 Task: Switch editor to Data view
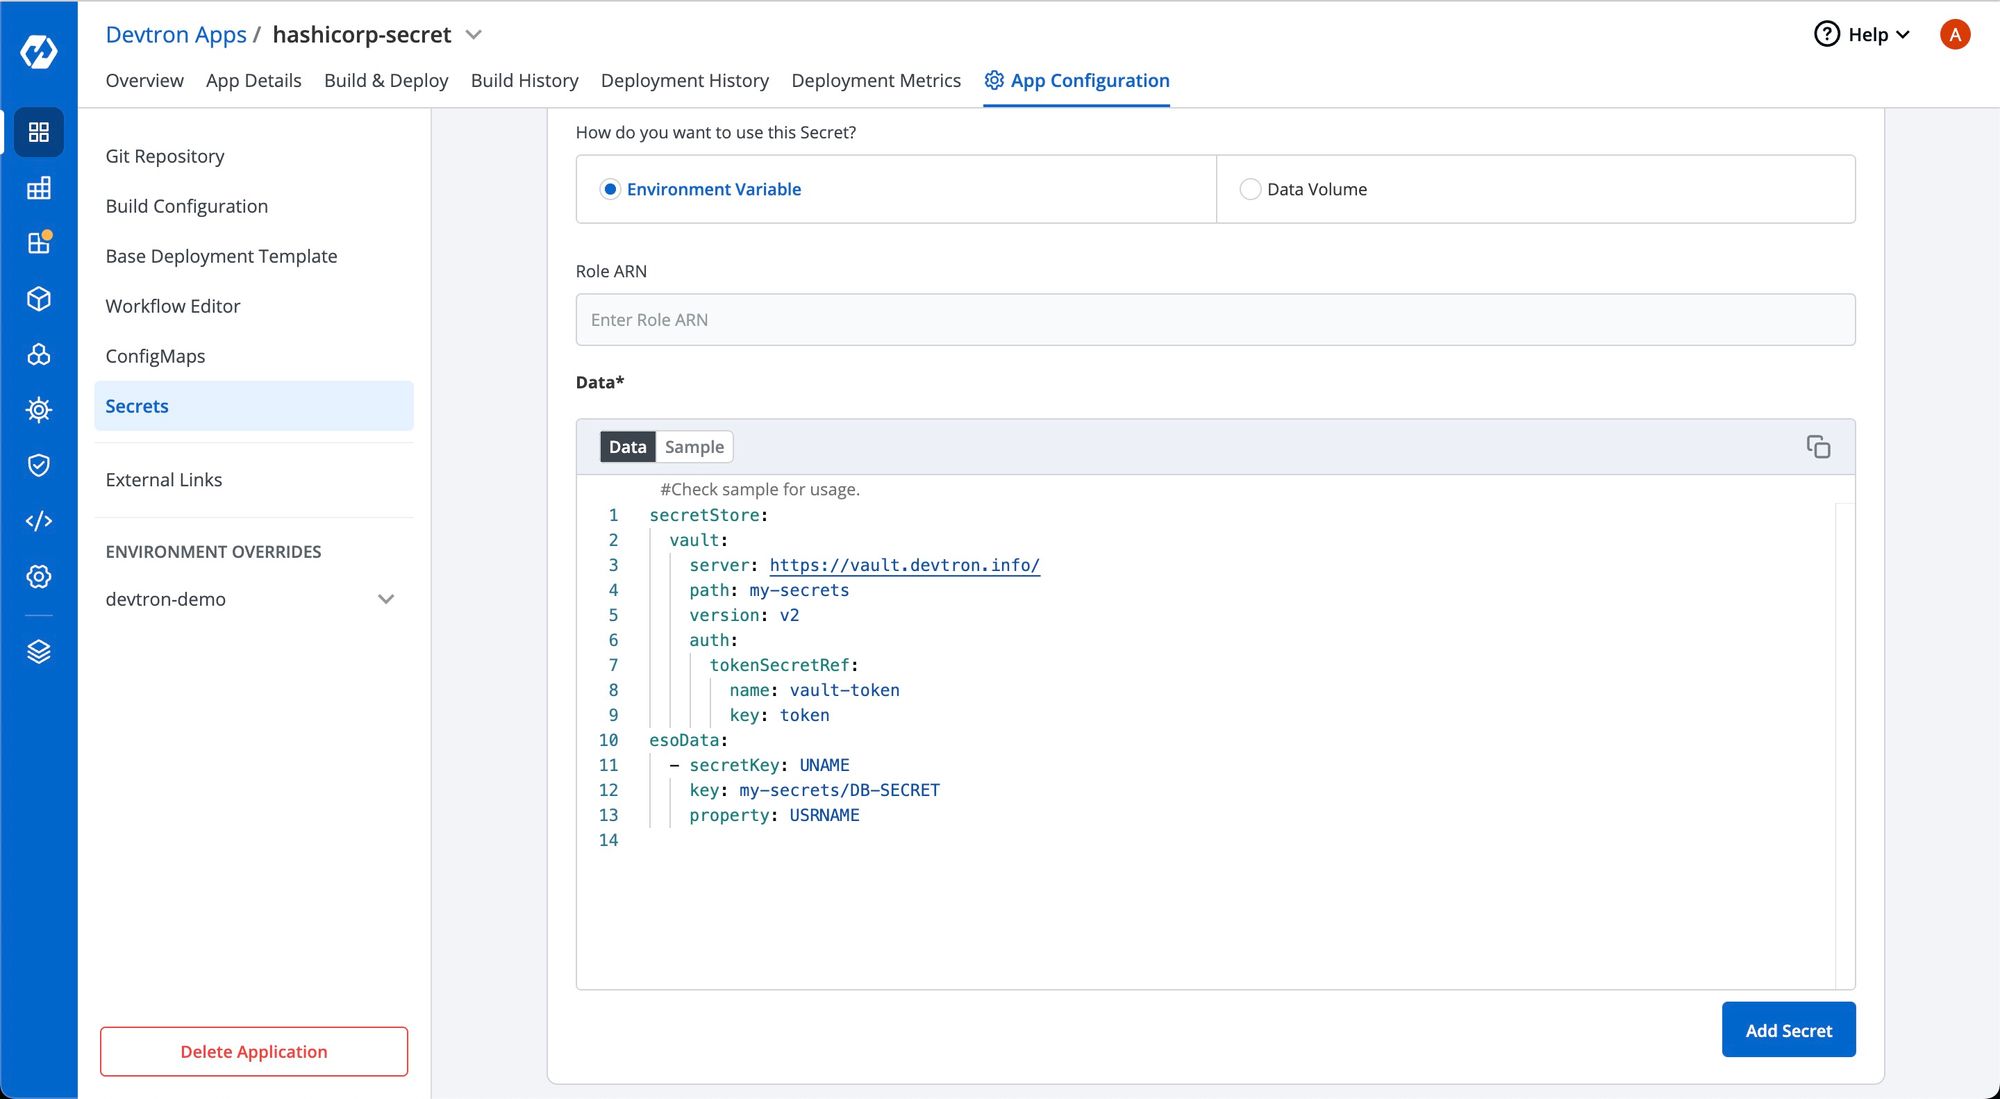point(627,447)
